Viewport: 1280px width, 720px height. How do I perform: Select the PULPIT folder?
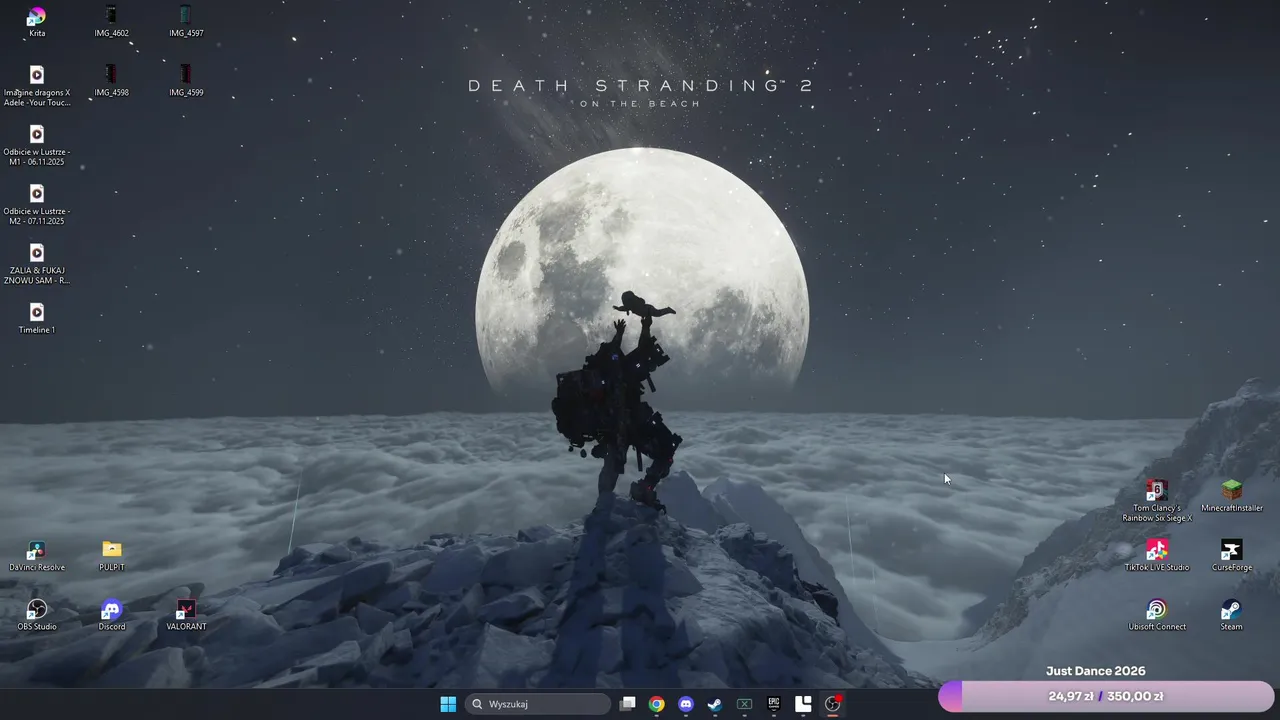pos(112,556)
